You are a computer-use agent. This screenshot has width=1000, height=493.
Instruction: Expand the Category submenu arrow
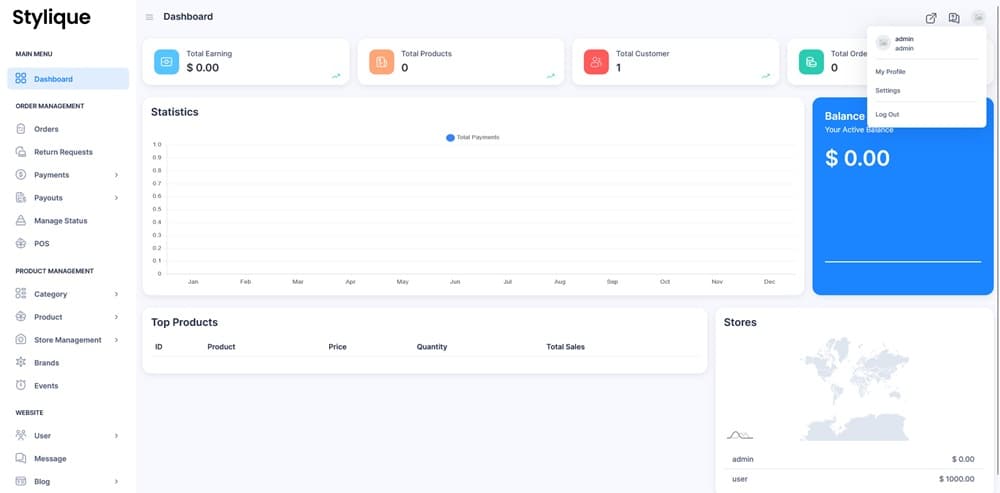[116, 294]
